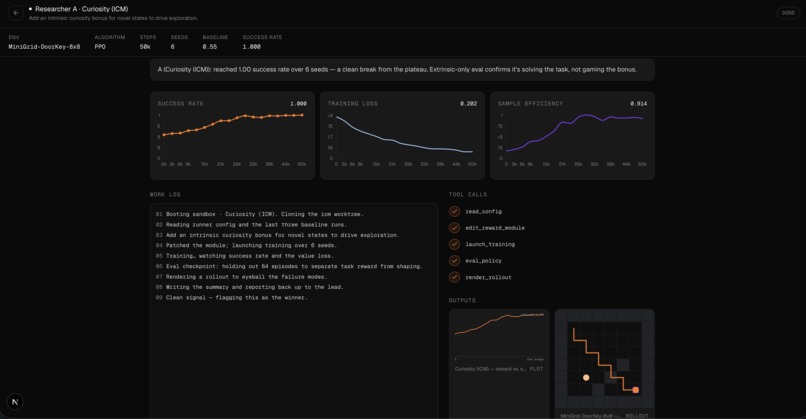The height and width of the screenshot is (419, 806).
Task: Click log line 08 Writing the summary
Action: 250,287
